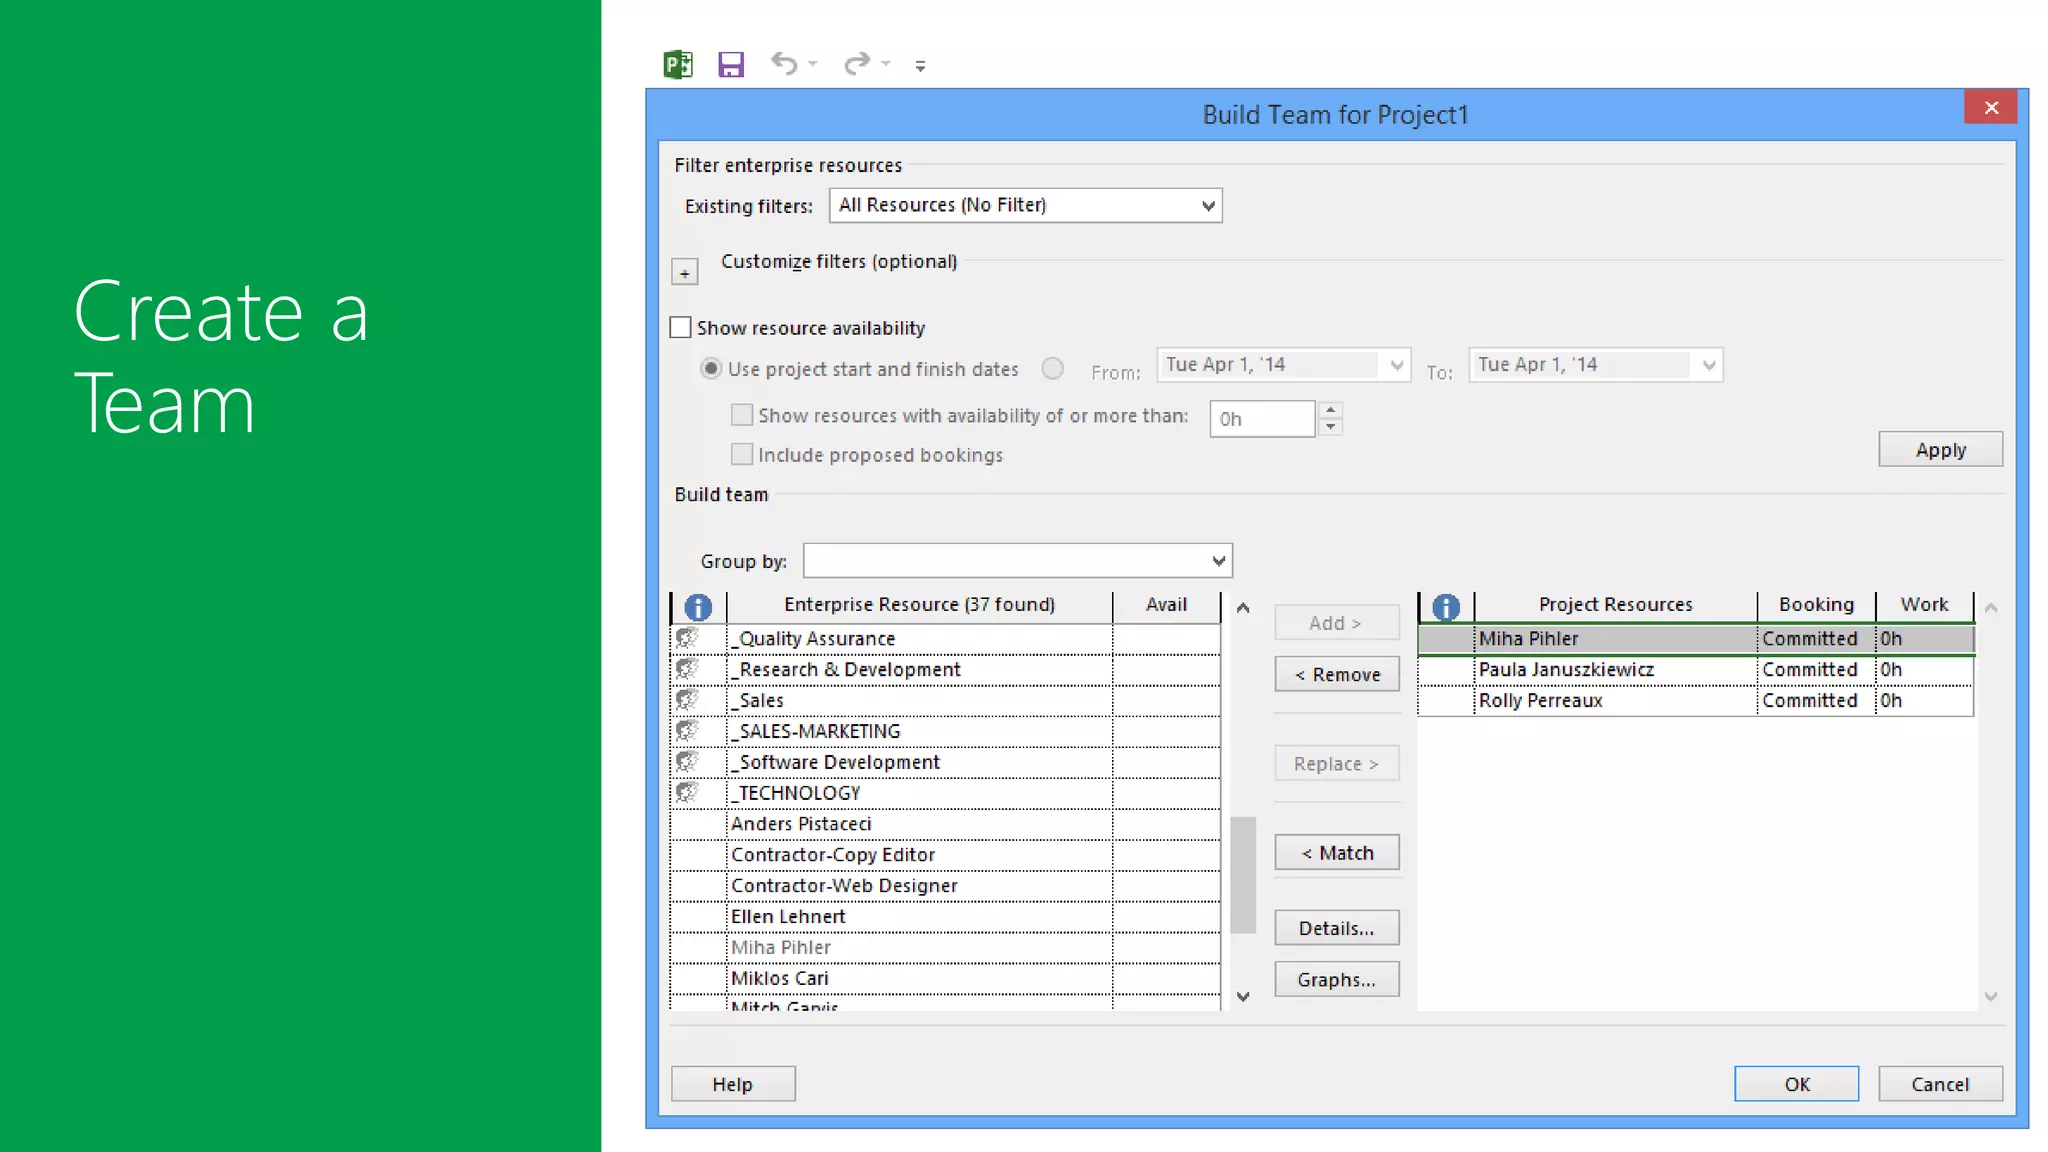Click the Remove button
The image size is (2048, 1152).
(1336, 675)
